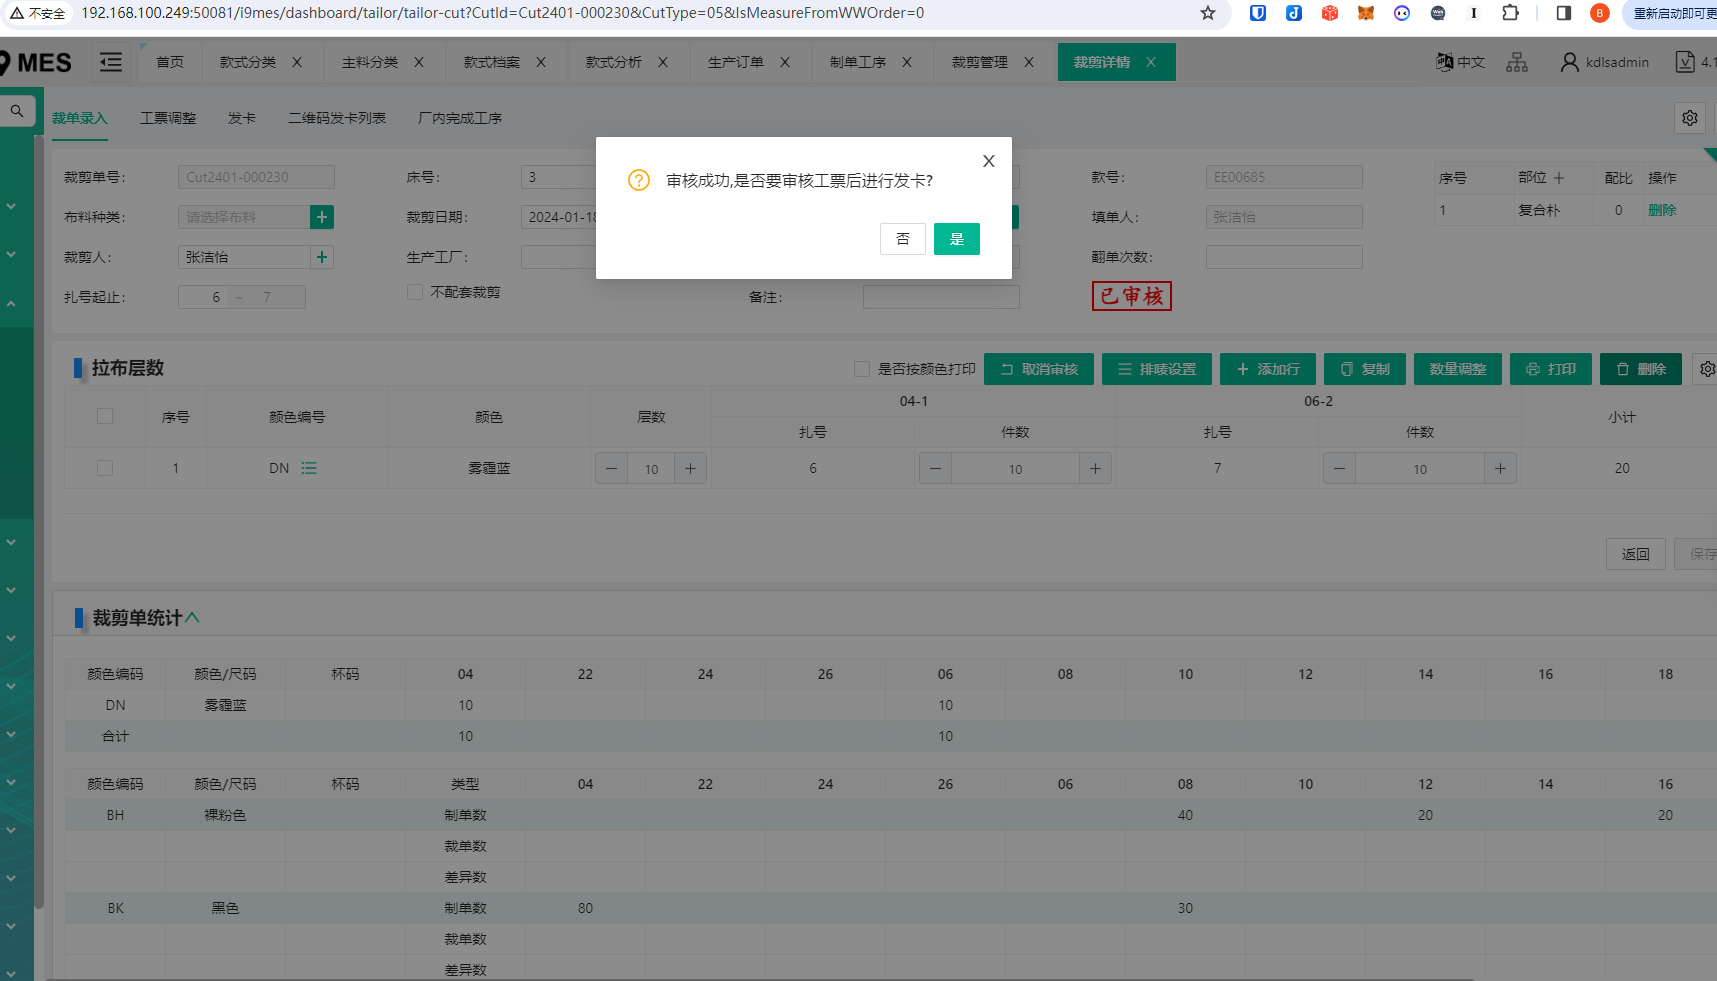Bookmark this page with the star icon
Screen dimensions: 1717x981
pos(1208,13)
